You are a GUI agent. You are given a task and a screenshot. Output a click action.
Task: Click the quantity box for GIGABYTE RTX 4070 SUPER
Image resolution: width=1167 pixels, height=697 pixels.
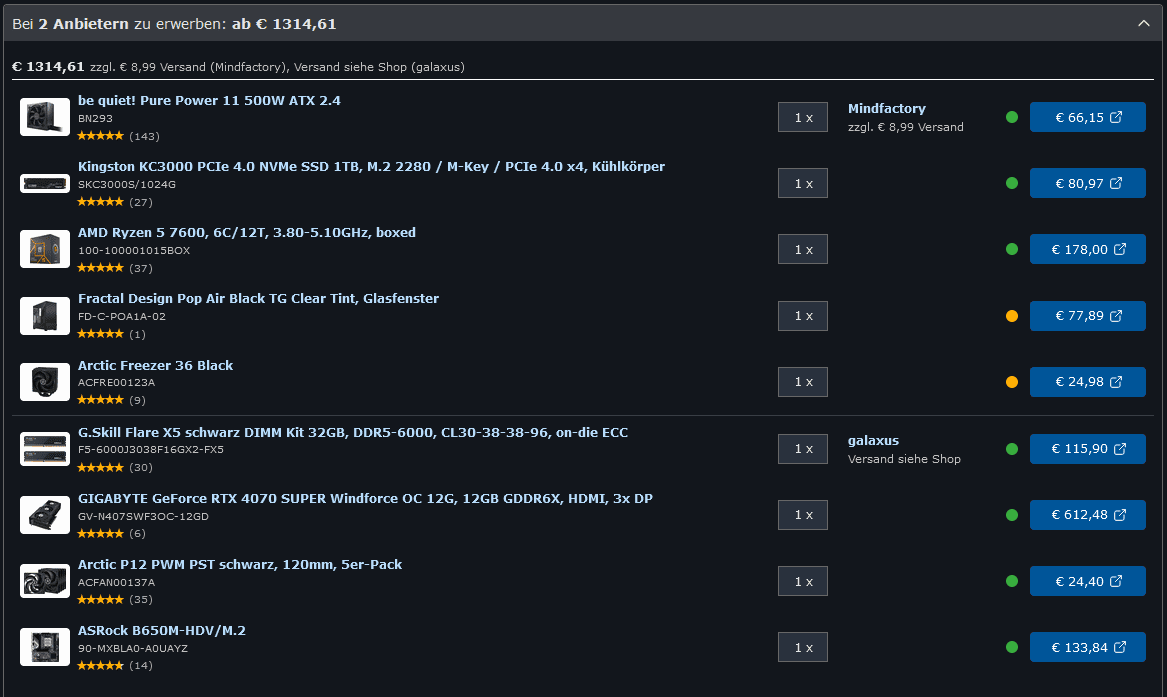tap(803, 515)
